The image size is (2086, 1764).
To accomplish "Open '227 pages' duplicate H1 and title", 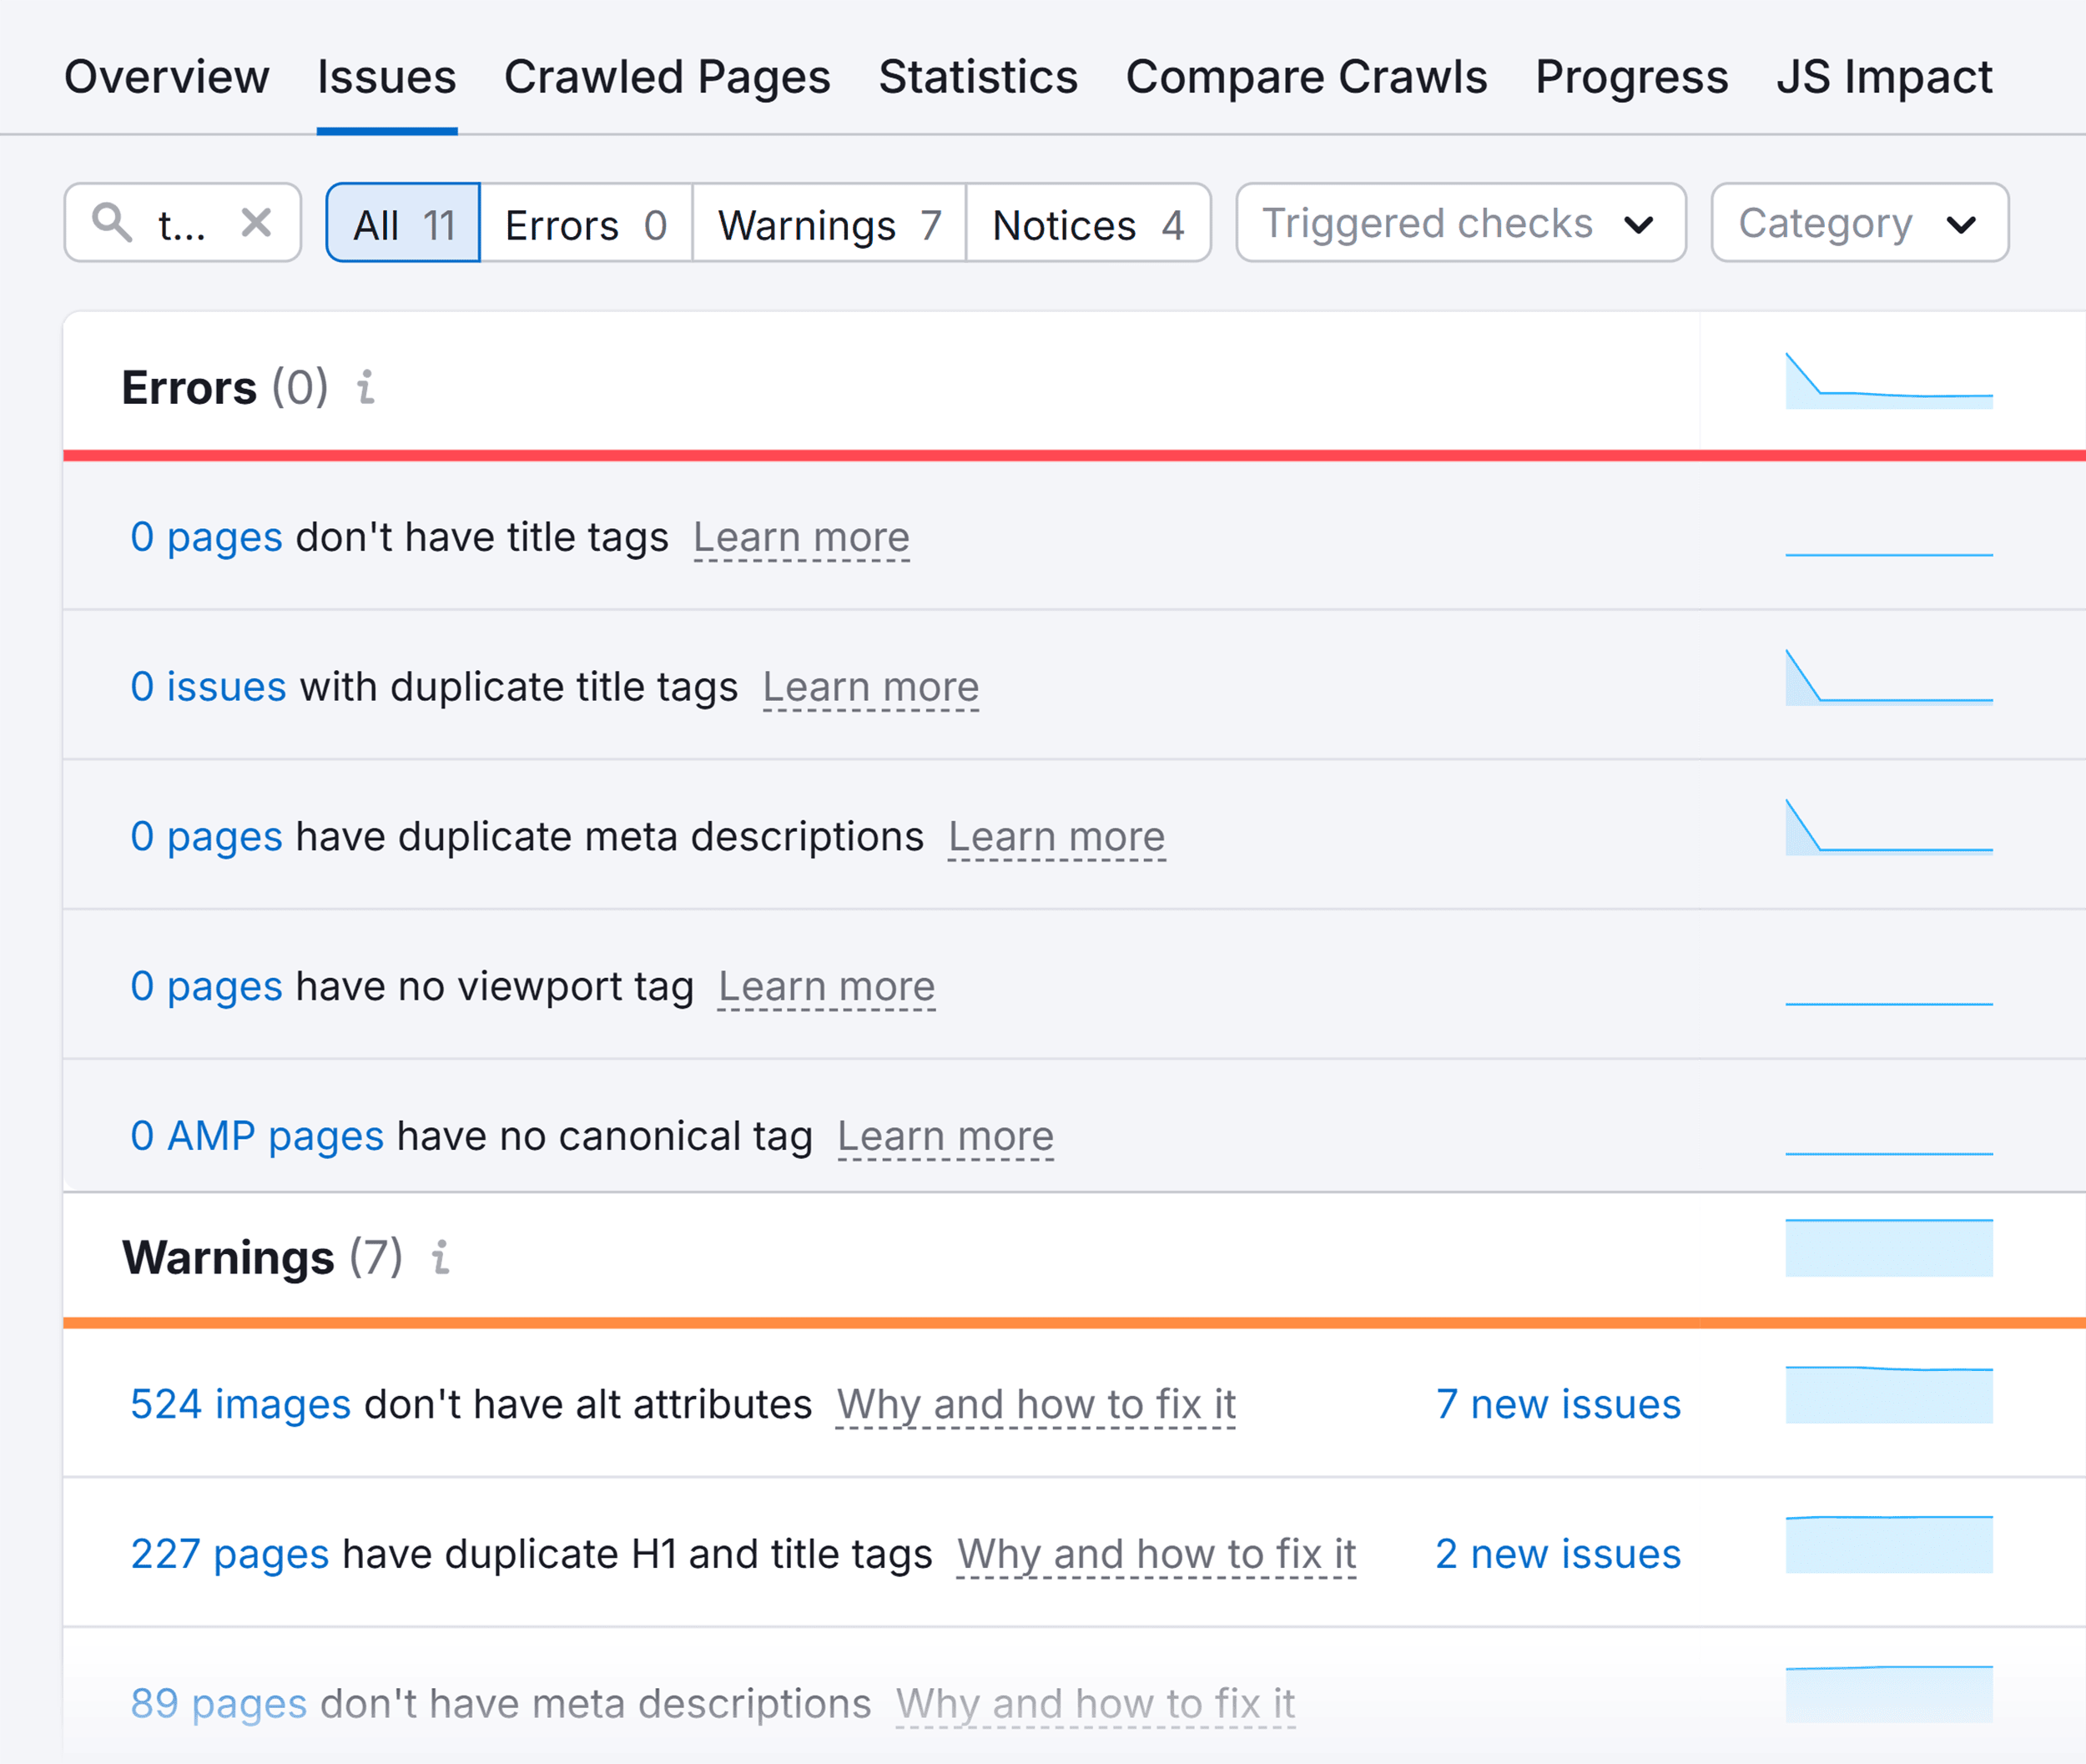I will (x=230, y=1554).
